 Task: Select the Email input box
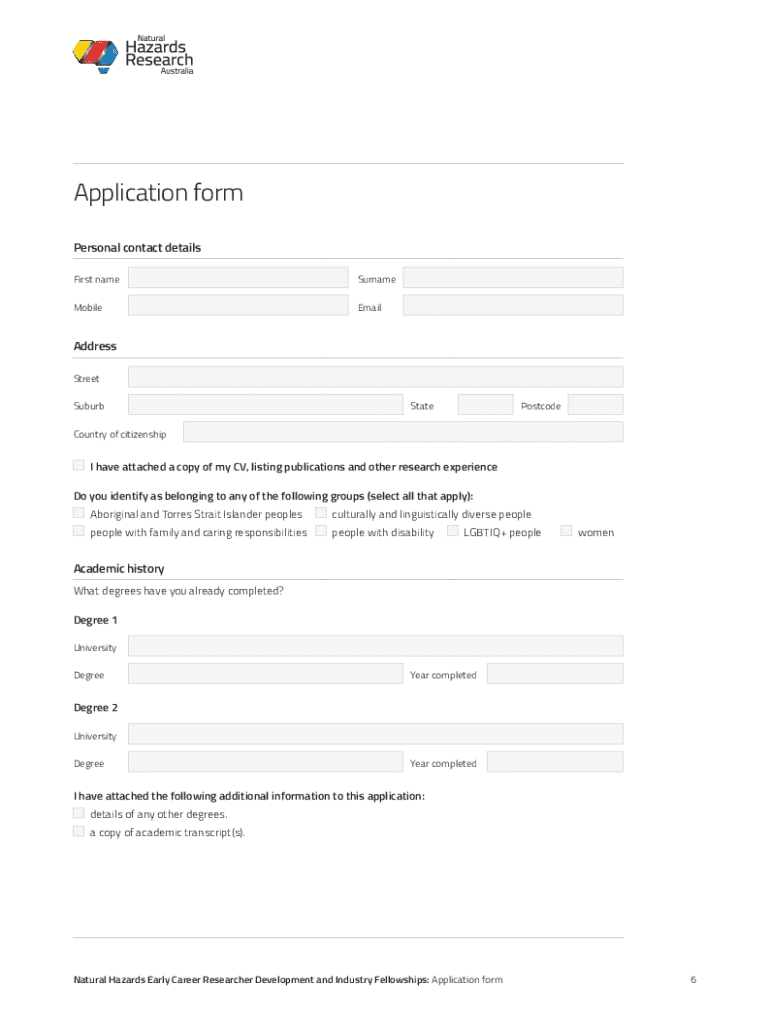(512, 306)
